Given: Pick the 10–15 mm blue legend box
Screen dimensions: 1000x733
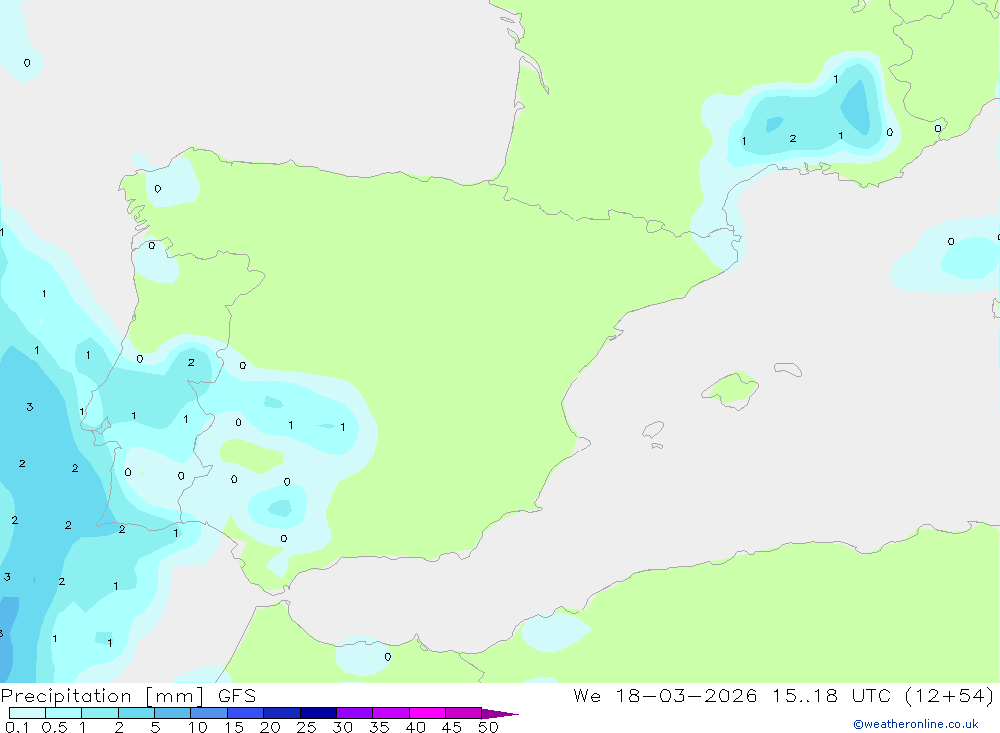Looking at the screenshot, I should pos(209,713).
